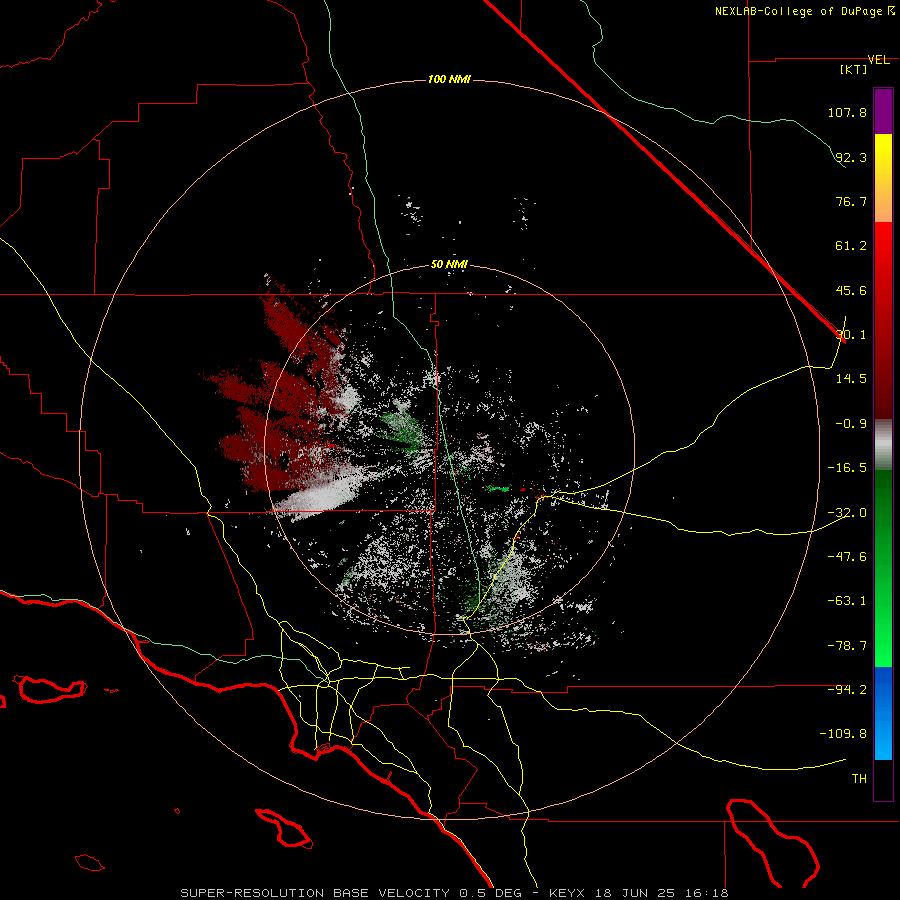
Task: Select the 61.2 legend value
Action: tap(851, 246)
